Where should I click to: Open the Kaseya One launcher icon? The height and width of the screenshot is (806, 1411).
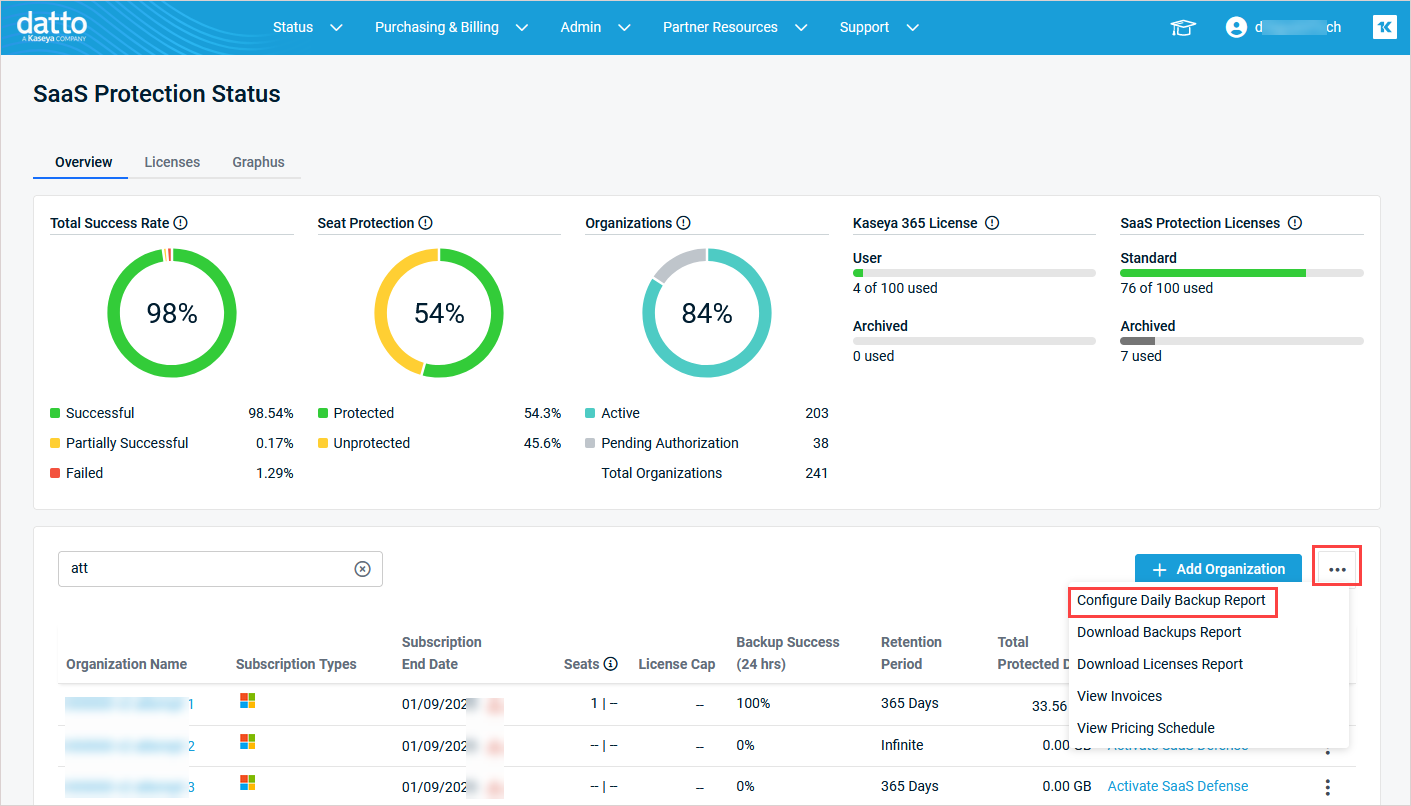pos(1385,27)
